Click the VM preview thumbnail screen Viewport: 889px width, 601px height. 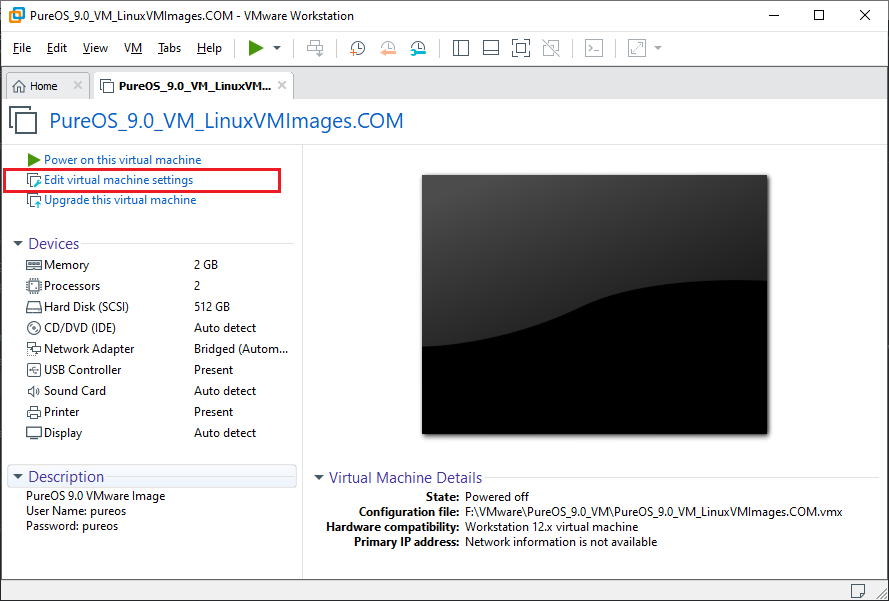coord(594,304)
